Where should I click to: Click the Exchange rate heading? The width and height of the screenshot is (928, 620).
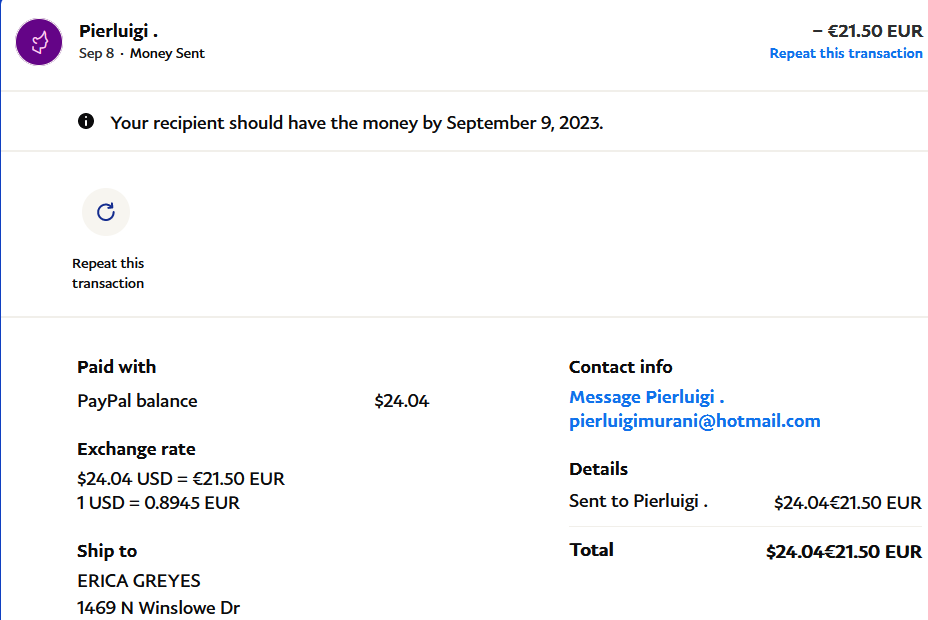tap(136, 449)
